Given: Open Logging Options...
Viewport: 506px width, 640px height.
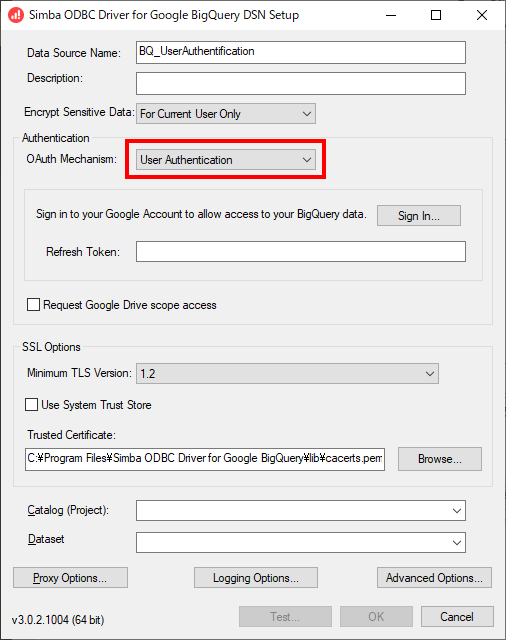Looking at the screenshot, I should [256, 578].
